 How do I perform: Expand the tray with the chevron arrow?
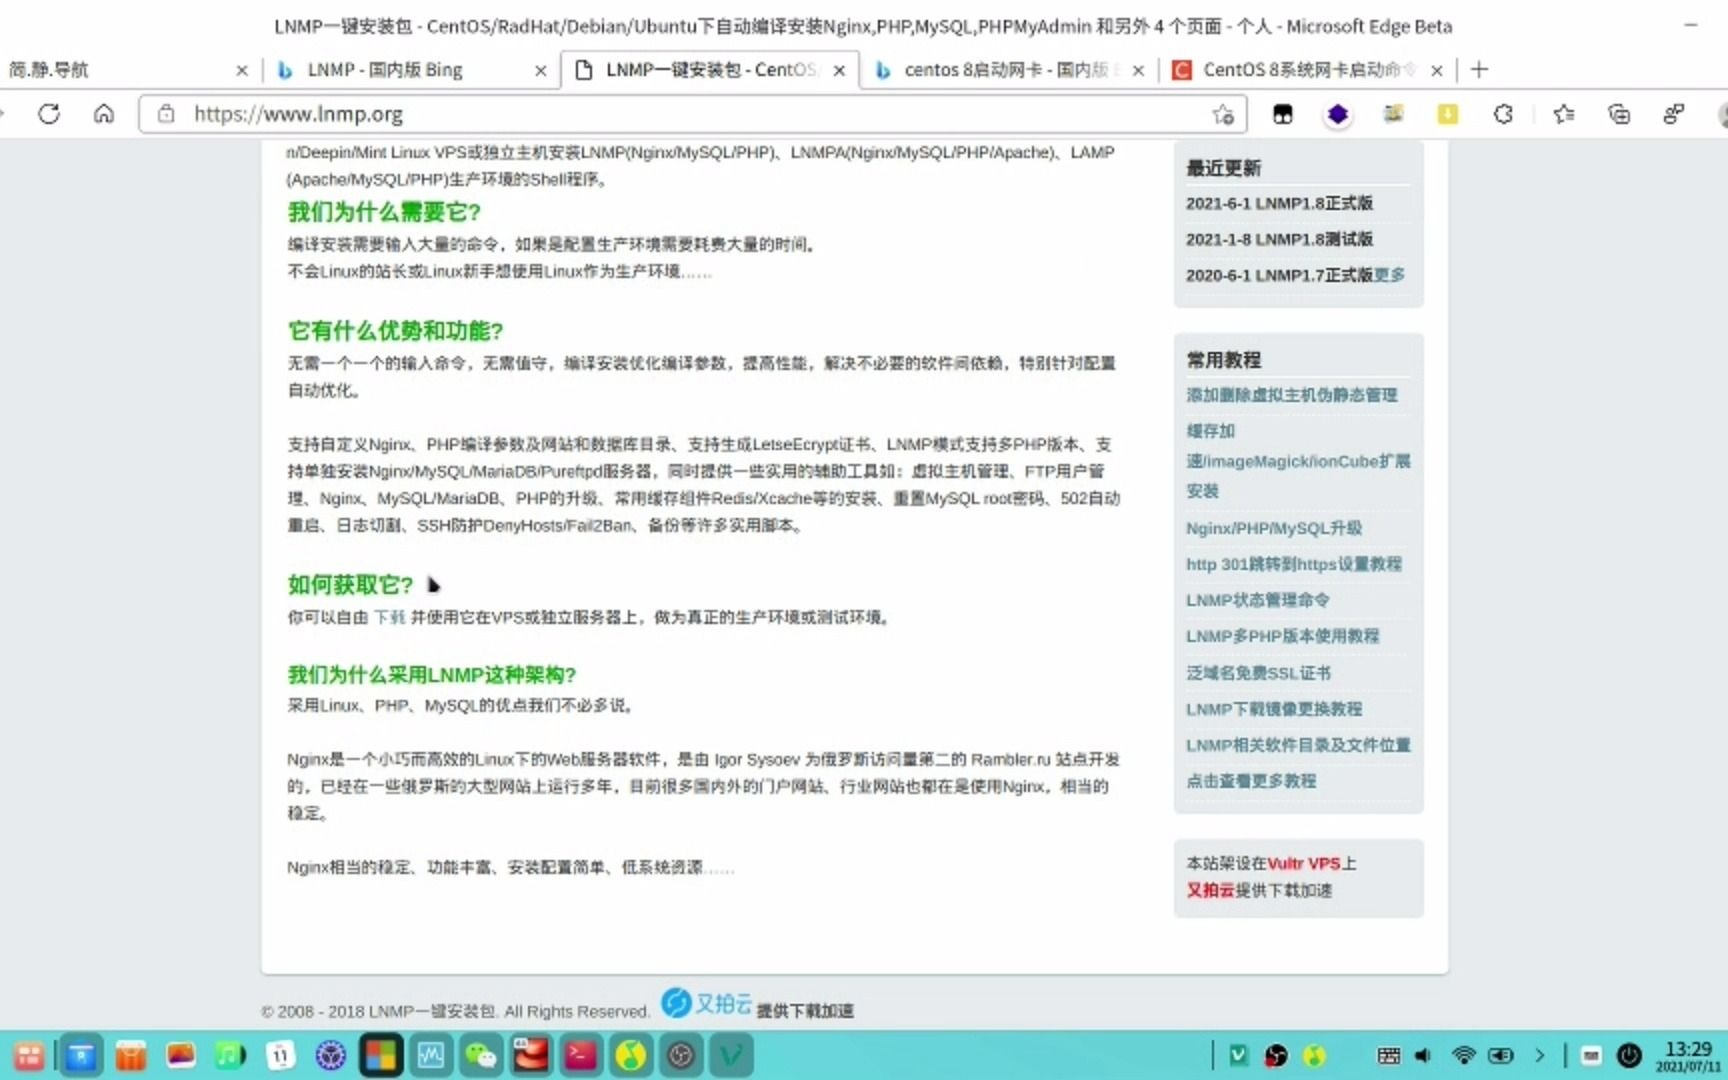pyautogui.click(x=1539, y=1056)
